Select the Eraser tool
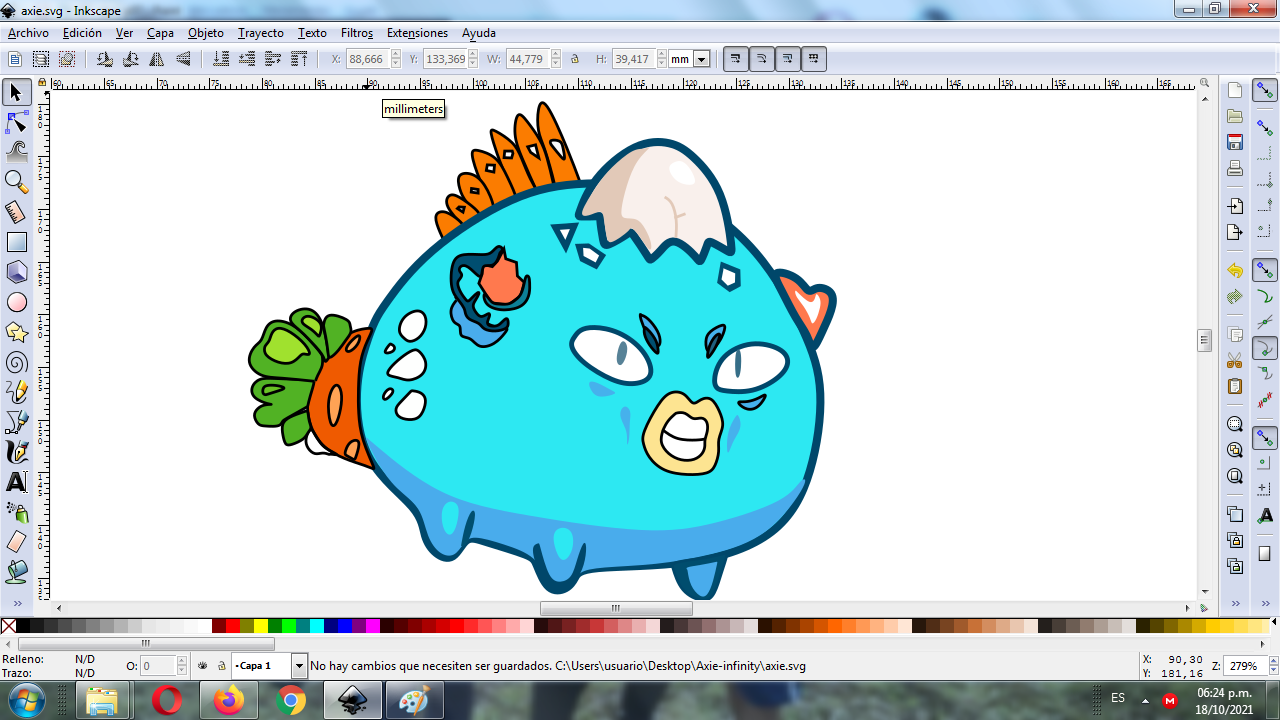1280x720 pixels. coord(16,542)
